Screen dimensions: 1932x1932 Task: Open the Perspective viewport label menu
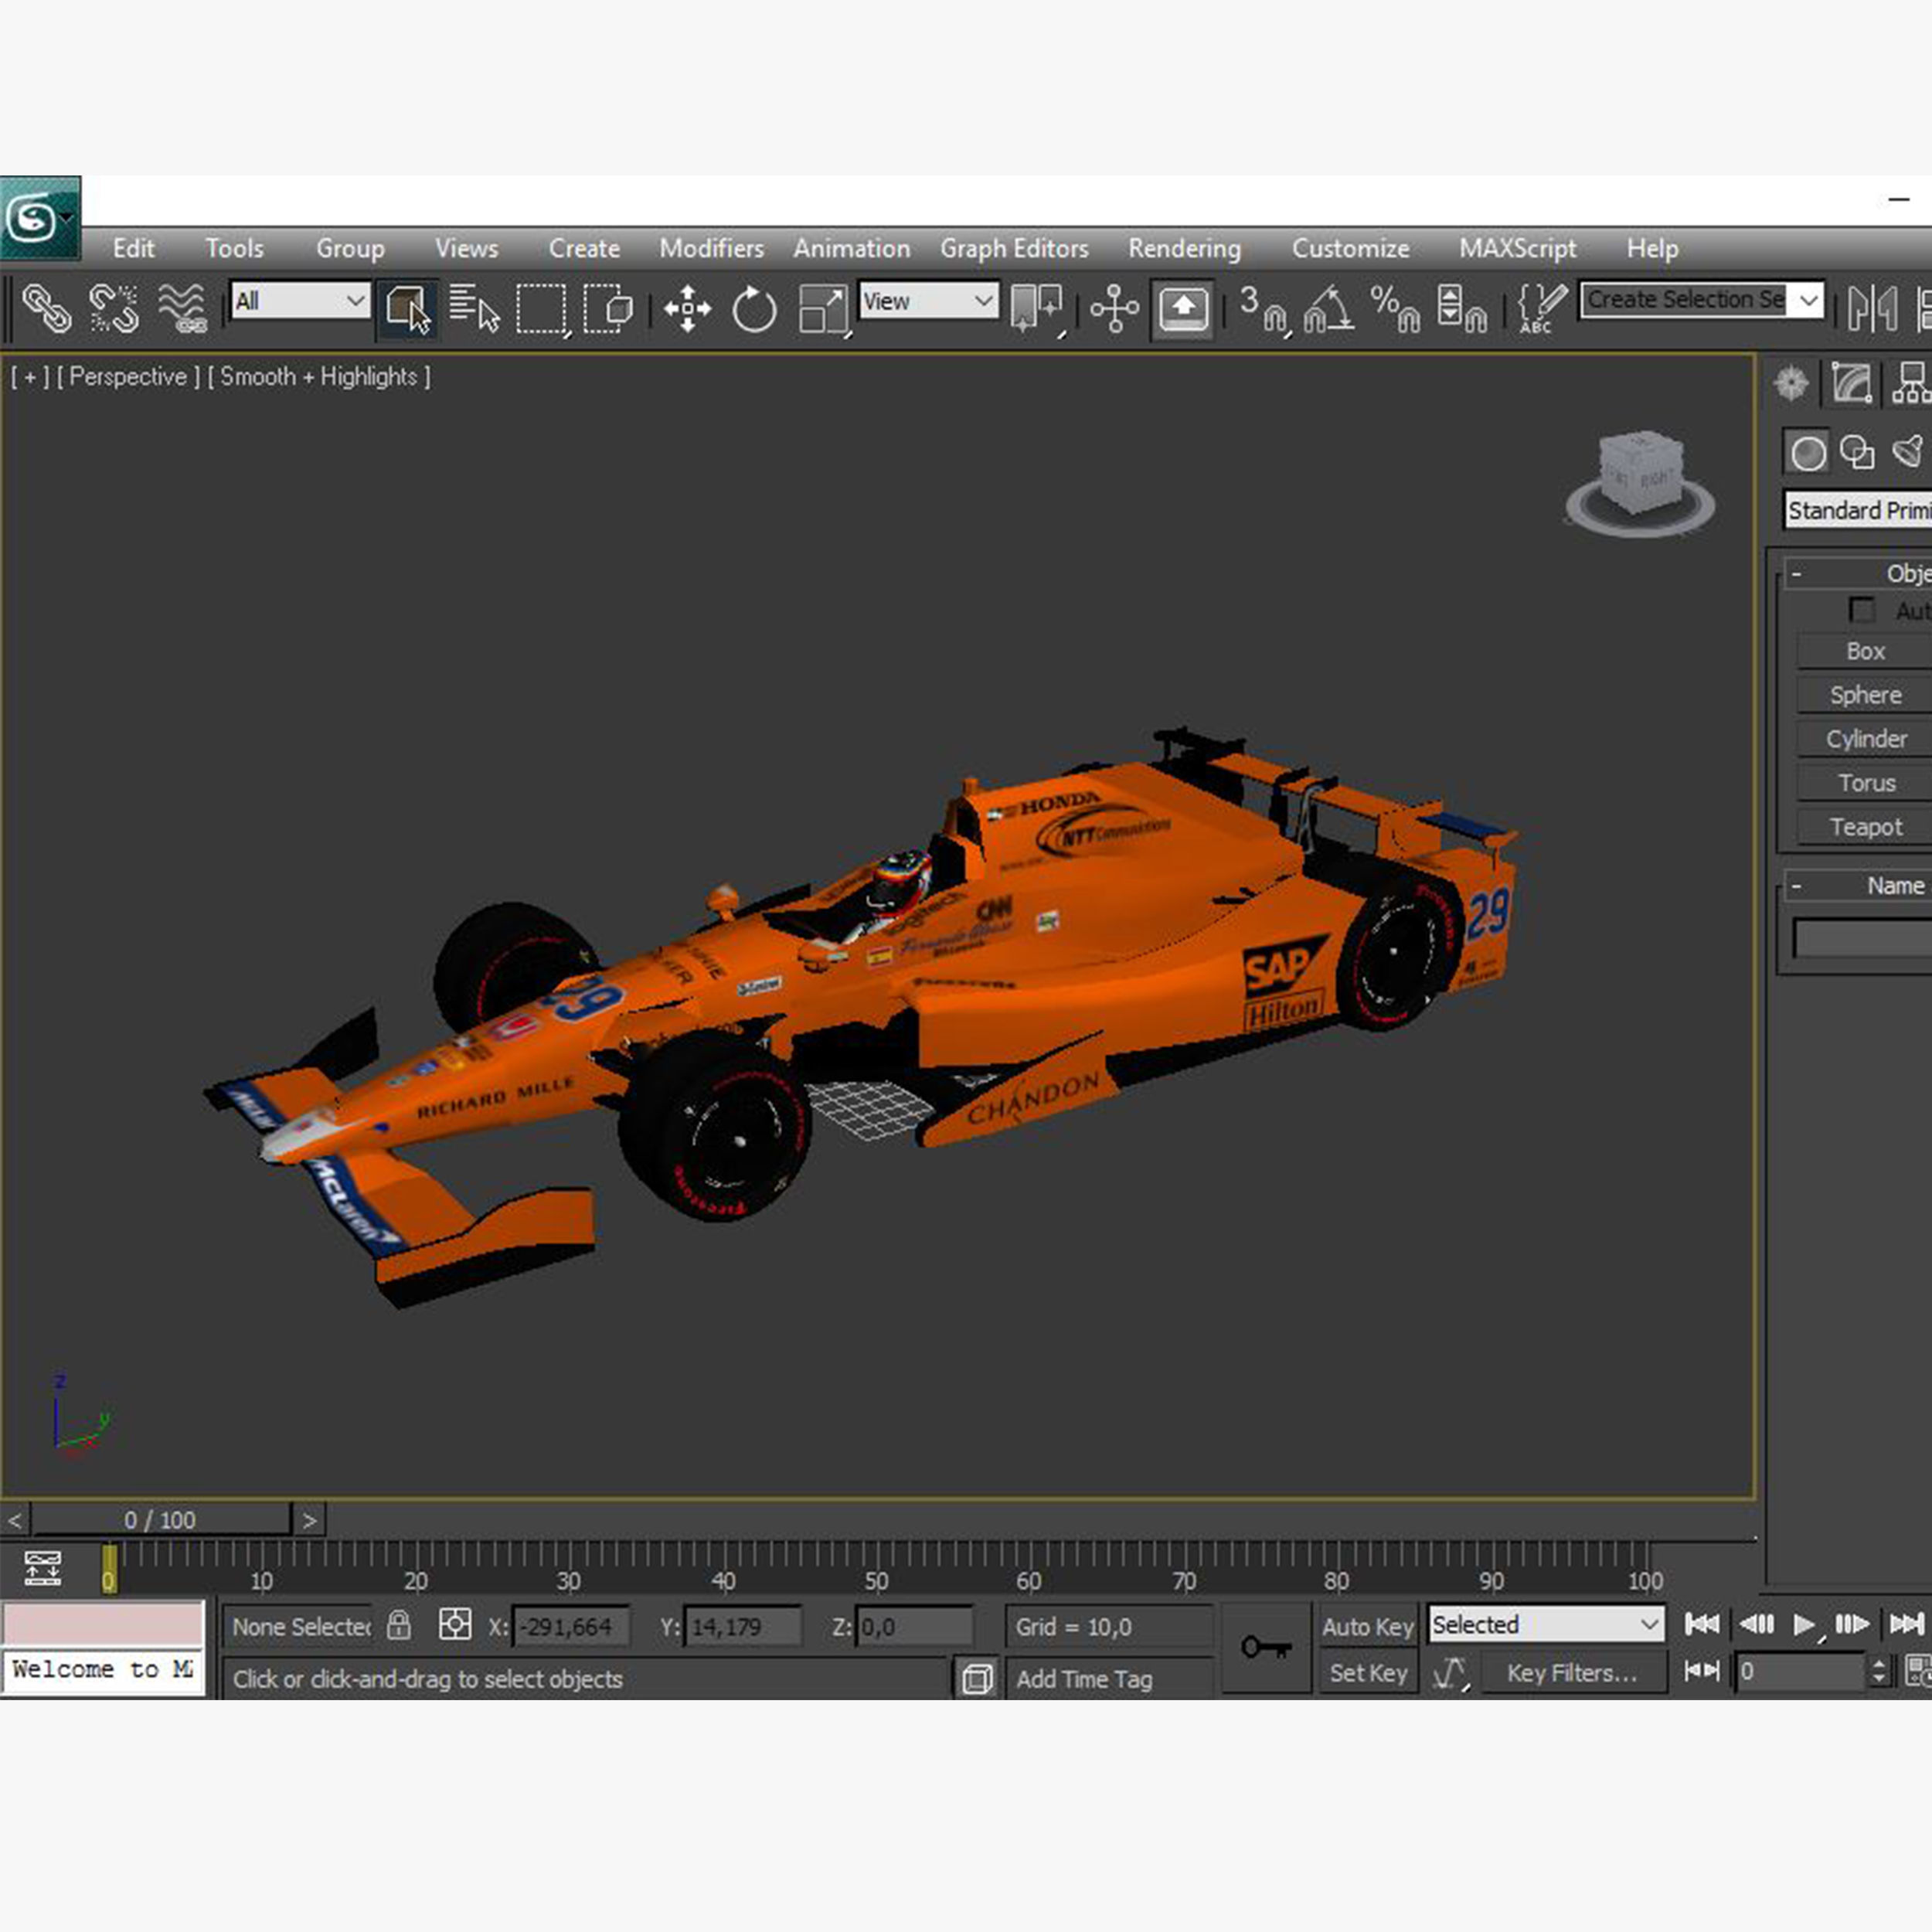point(128,377)
